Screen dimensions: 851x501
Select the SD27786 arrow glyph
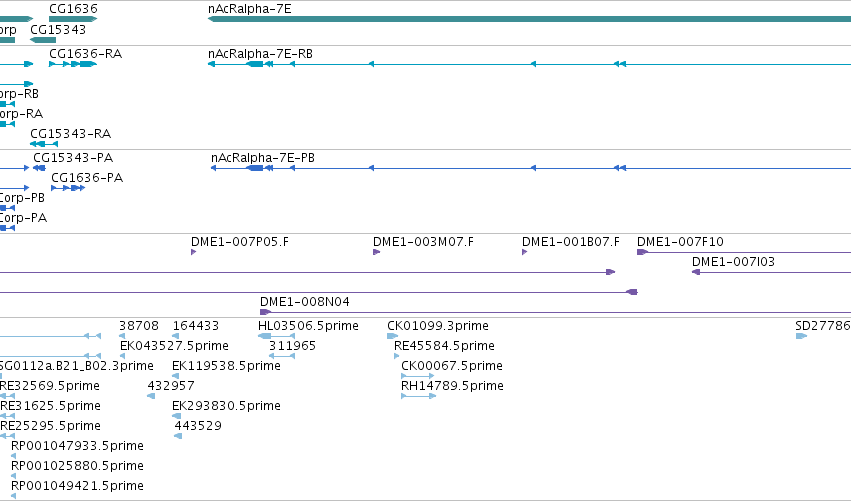801,336
